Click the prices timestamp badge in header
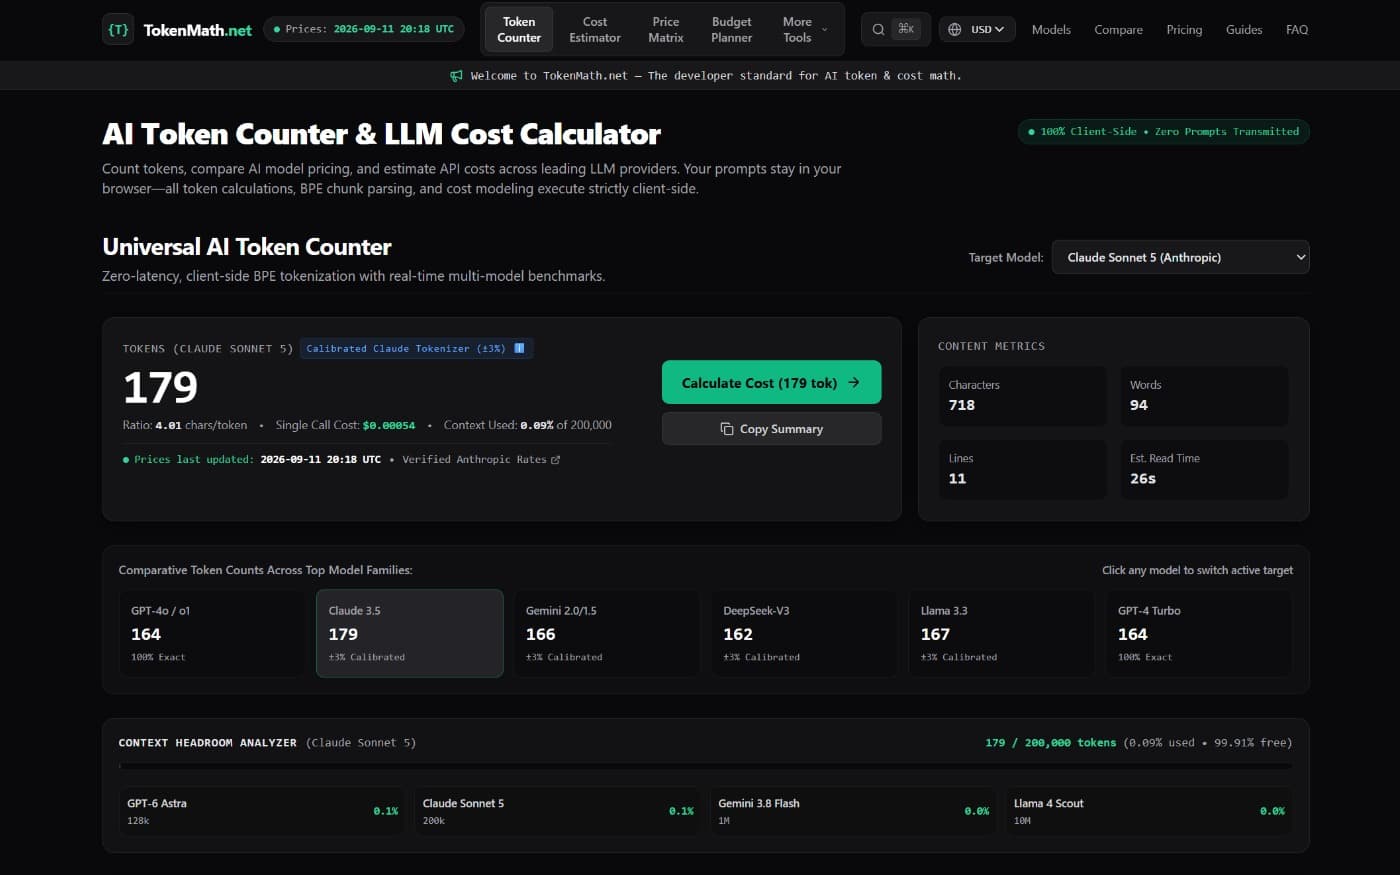This screenshot has height=875, width=1400. (x=364, y=29)
